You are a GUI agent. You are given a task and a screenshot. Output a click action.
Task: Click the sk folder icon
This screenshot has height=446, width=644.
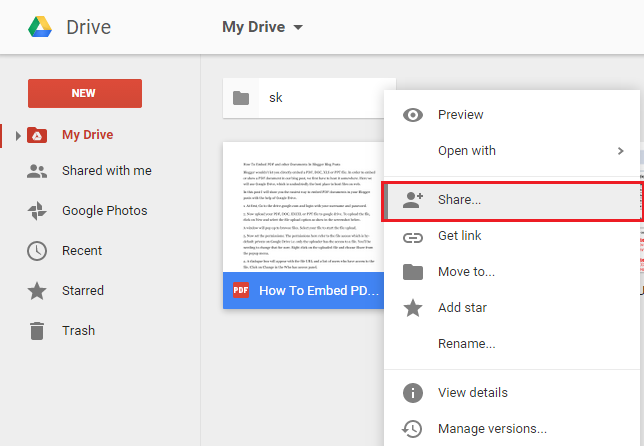(x=241, y=98)
